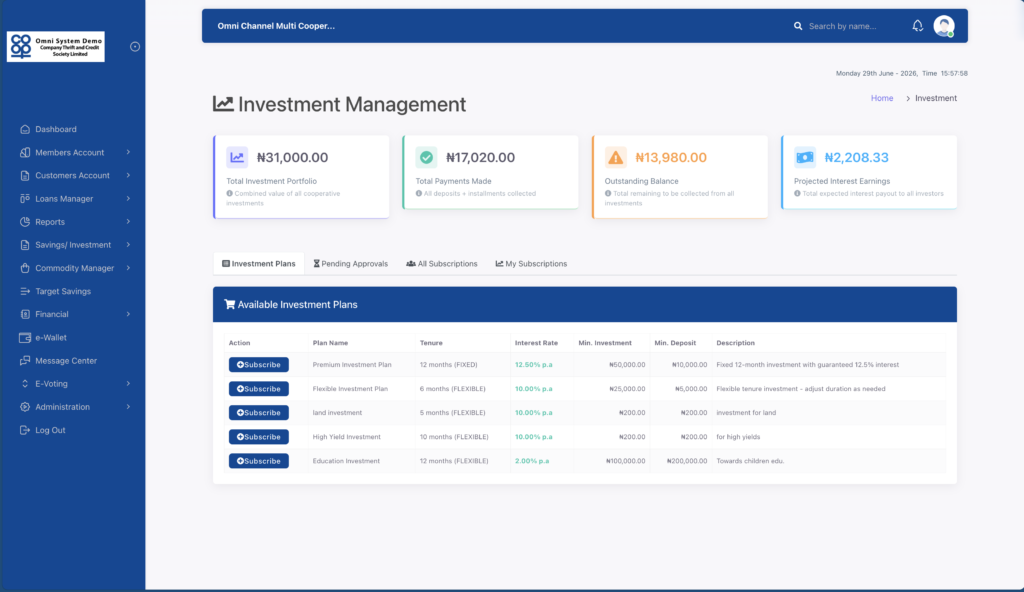Expand the Reports submenu chevron
The width and height of the screenshot is (1024, 592).
click(128, 222)
